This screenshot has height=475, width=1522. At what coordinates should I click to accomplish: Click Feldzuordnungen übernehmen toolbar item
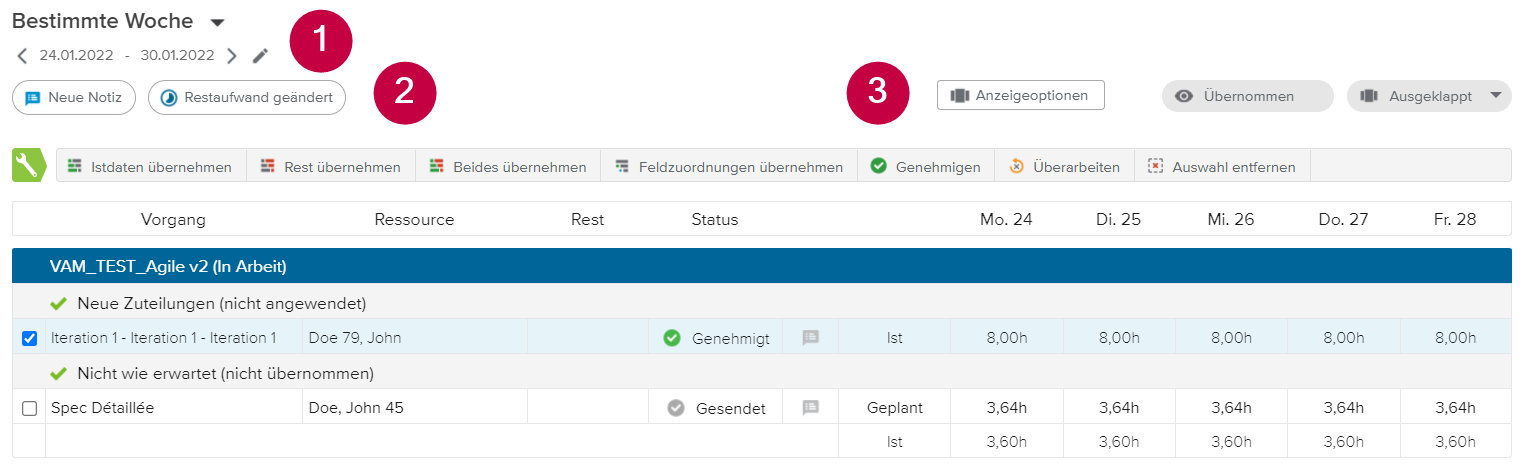pyautogui.click(x=729, y=167)
